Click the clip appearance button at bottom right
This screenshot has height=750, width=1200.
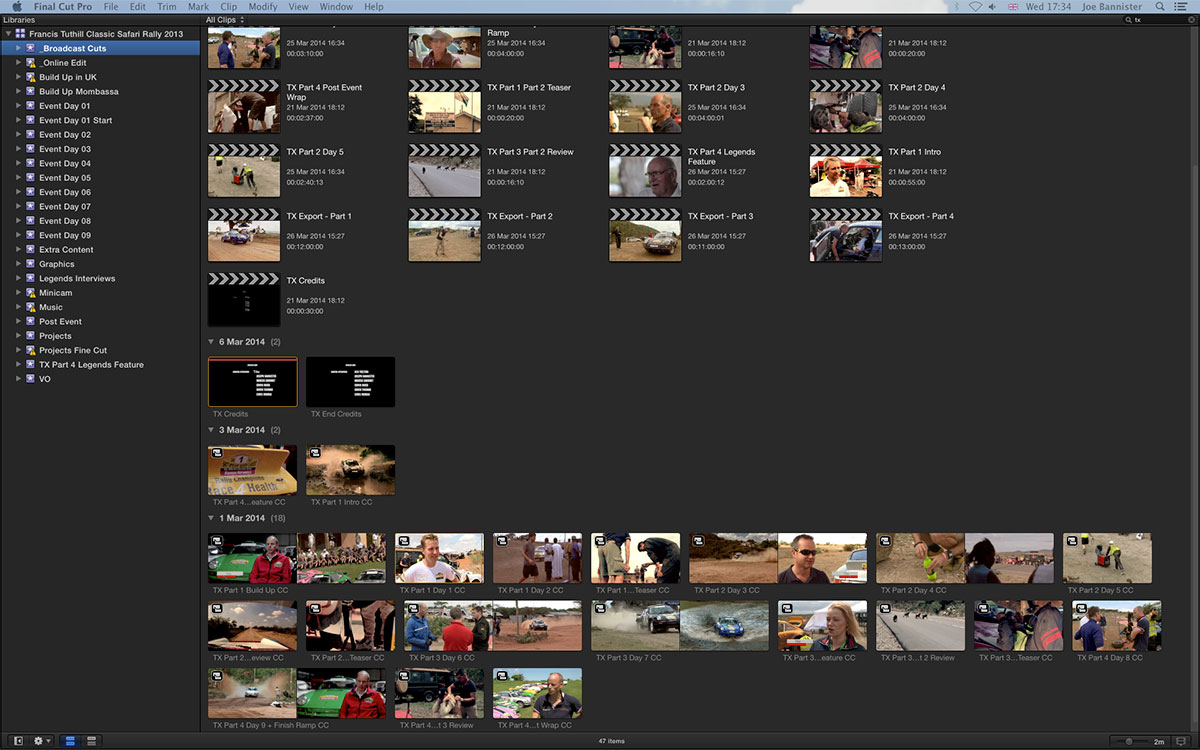click(x=1181, y=741)
